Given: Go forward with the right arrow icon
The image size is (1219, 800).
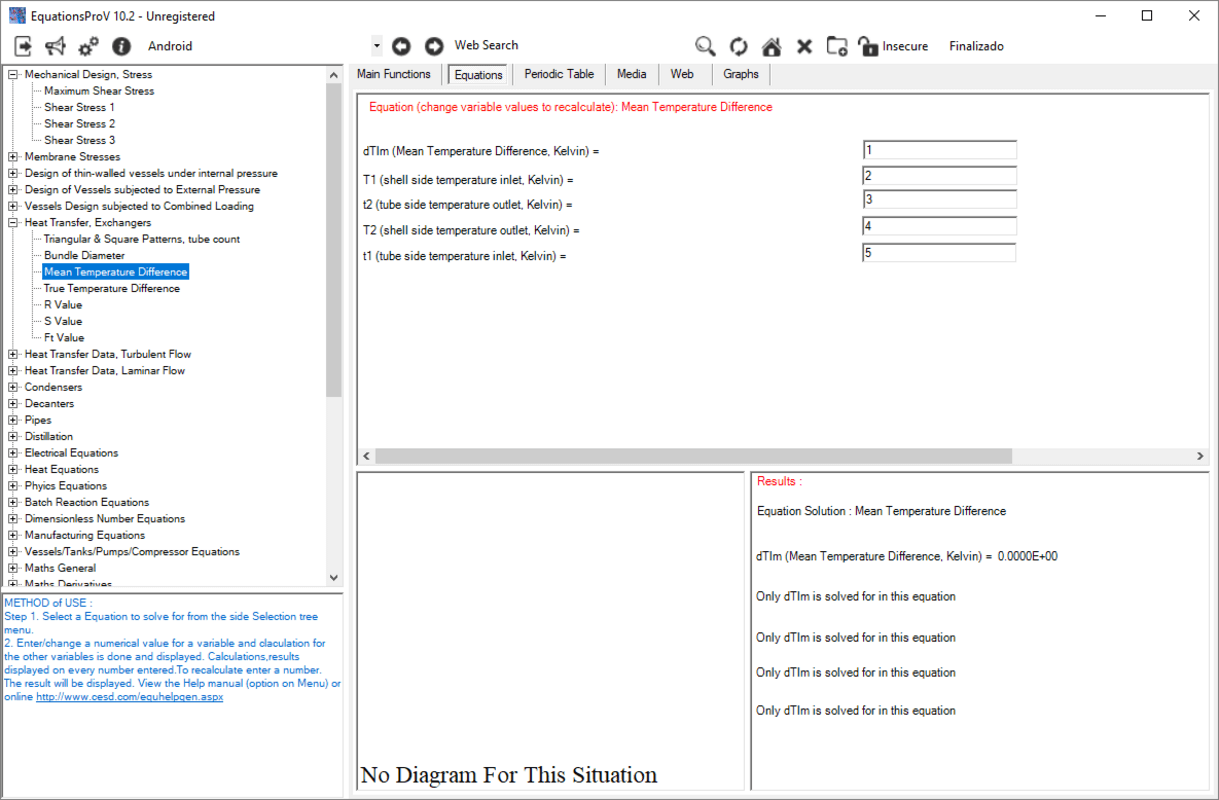Looking at the screenshot, I should coord(433,46).
